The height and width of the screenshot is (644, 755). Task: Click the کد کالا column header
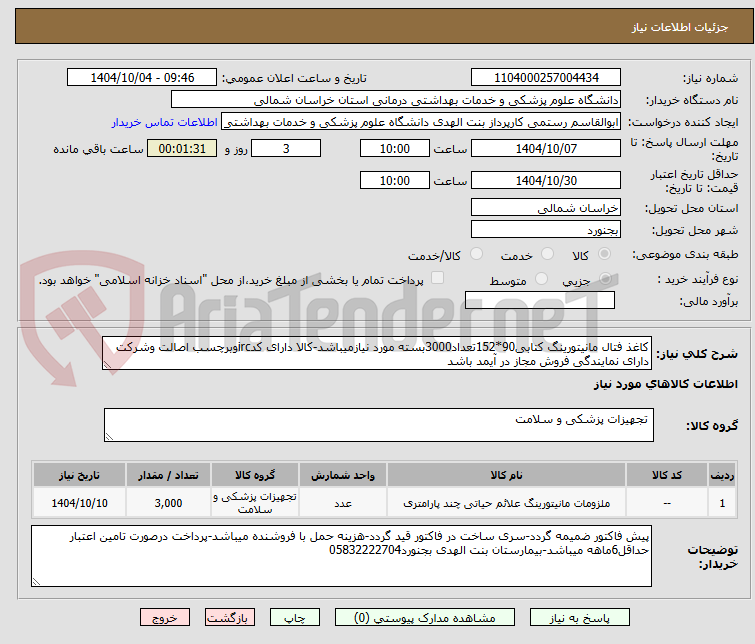coord(666,475)
